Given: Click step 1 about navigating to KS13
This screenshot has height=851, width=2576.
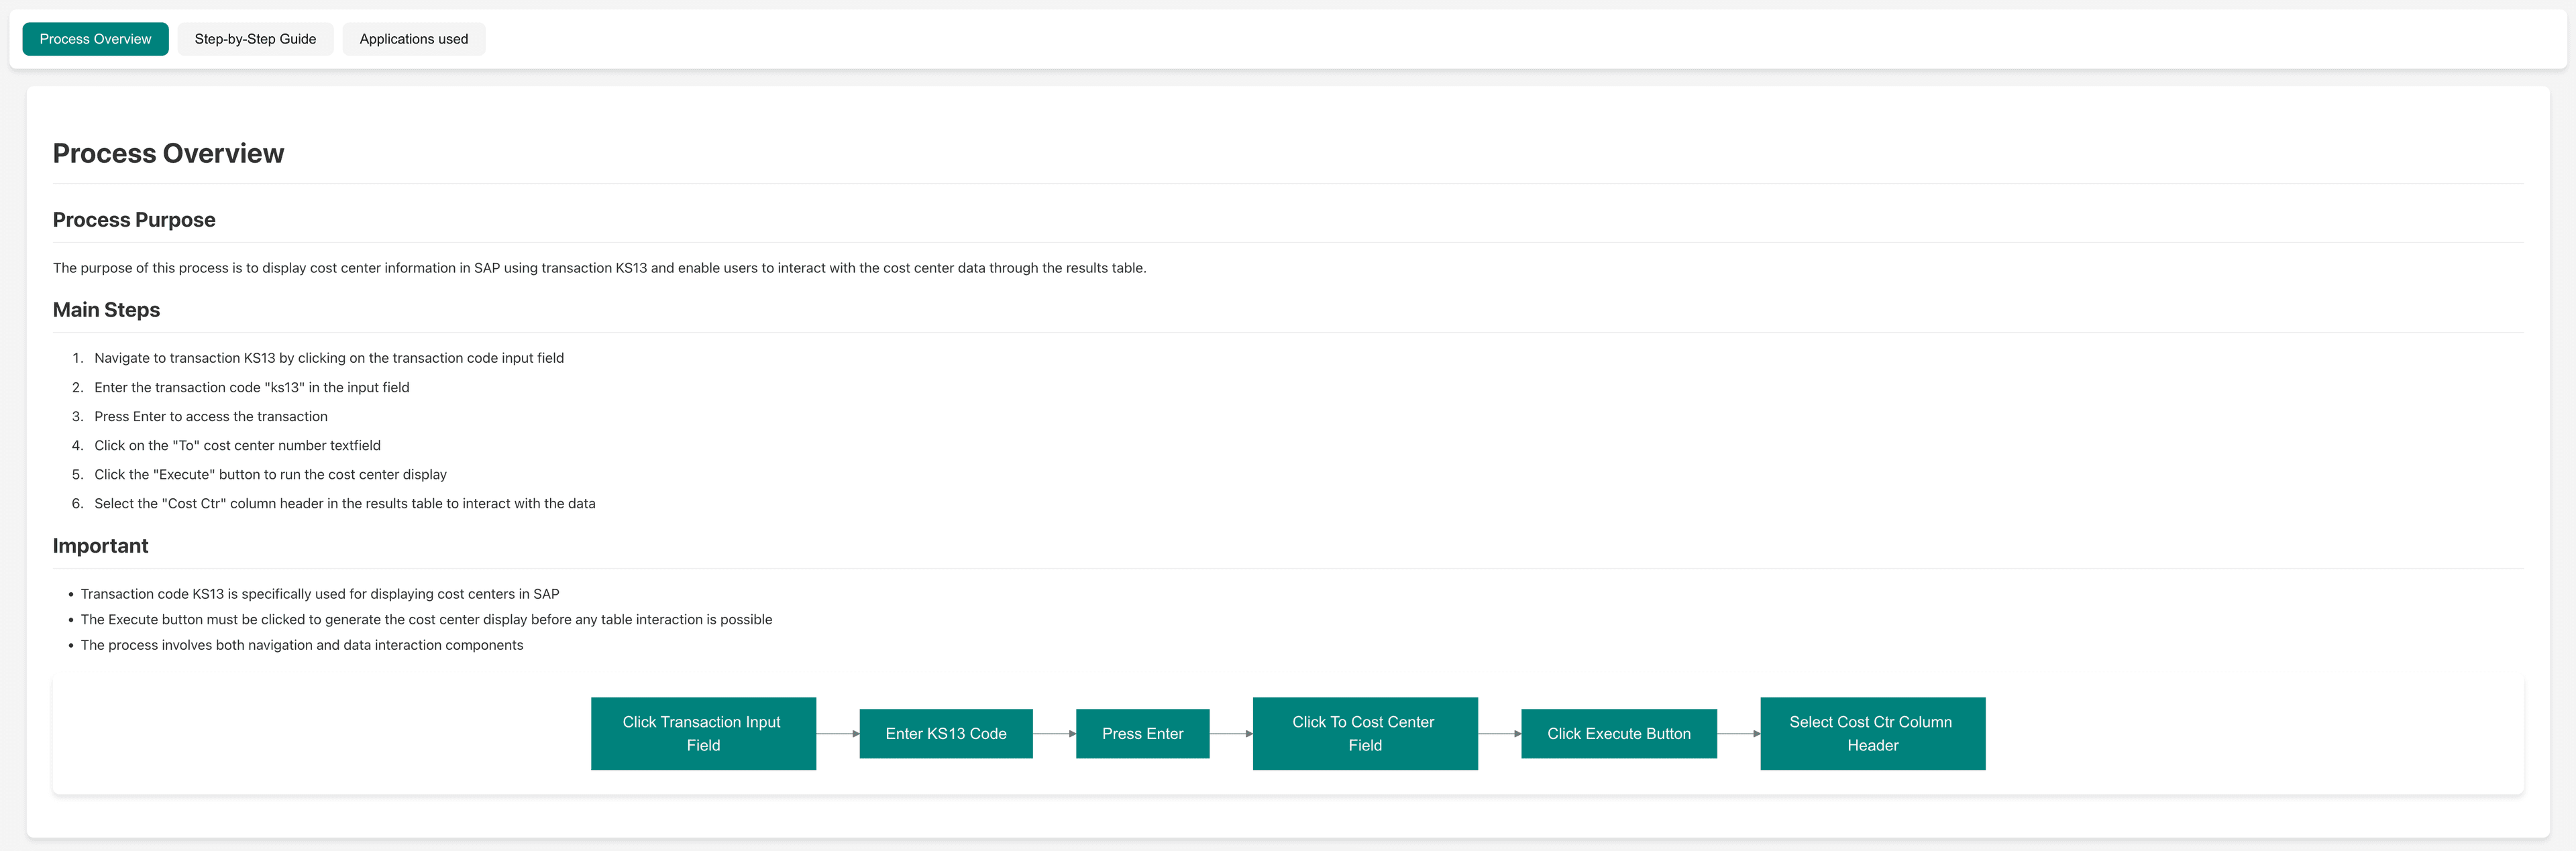Looking at the screenshot, I should (329, 358).
